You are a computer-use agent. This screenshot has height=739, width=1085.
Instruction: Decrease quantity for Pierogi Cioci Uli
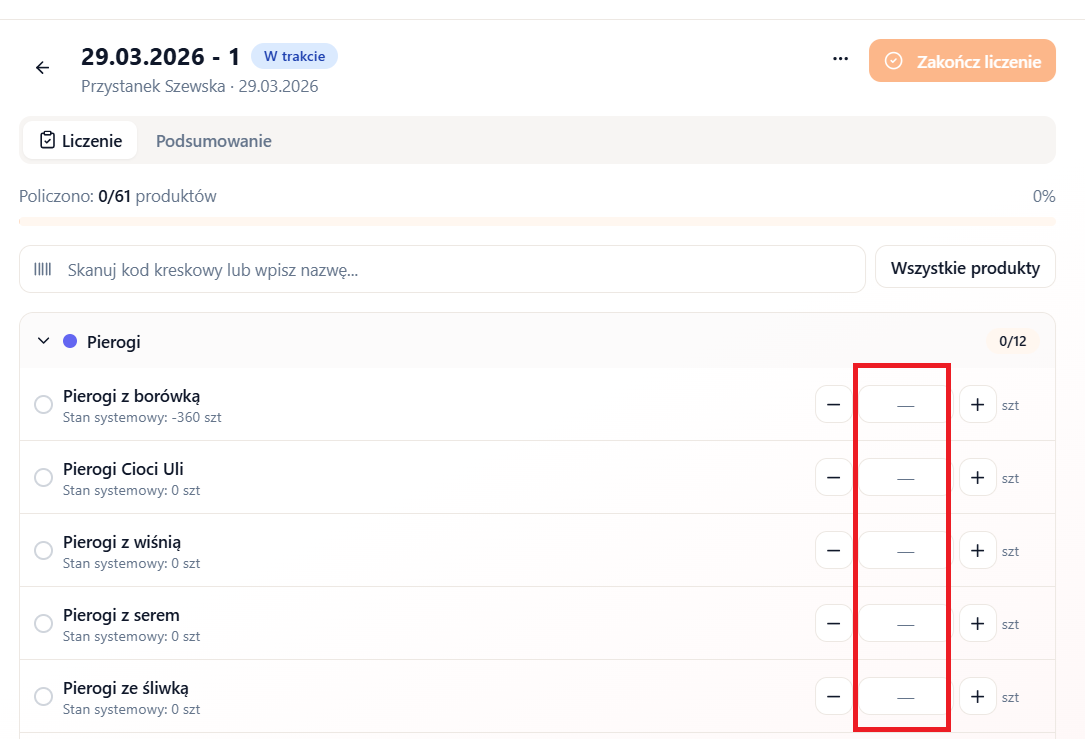pos(834,477)
